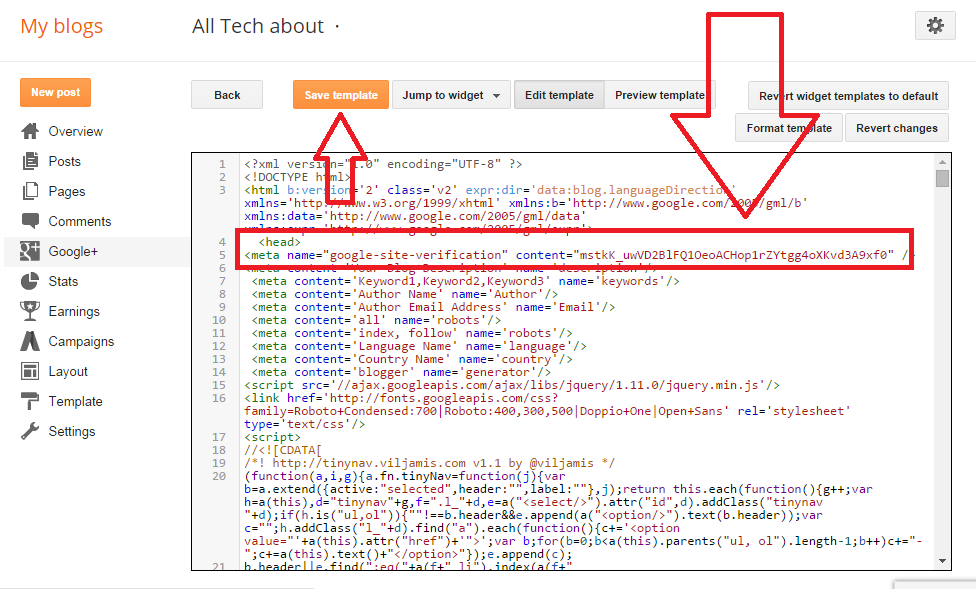Image resolution: width=976 pixels, height=589 pixels.
Task: Click the orange Save template button
Action: pos(341,95)
